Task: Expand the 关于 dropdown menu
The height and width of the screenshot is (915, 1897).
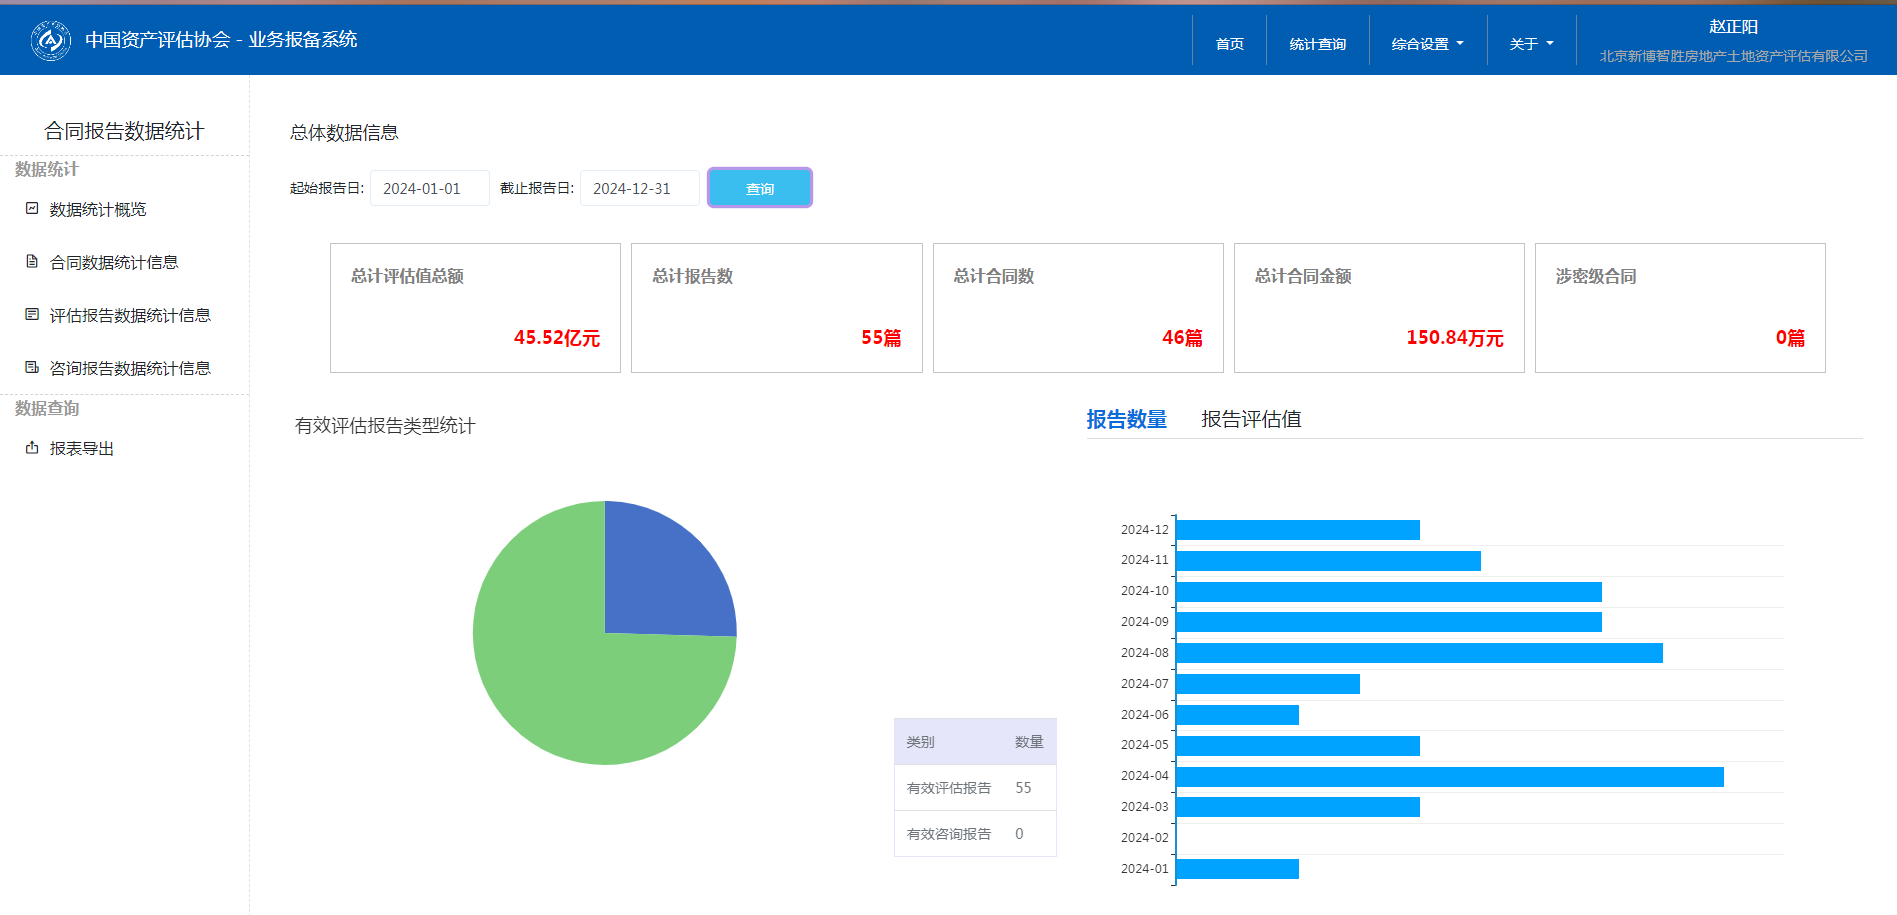Action: tap(1531, 44)
